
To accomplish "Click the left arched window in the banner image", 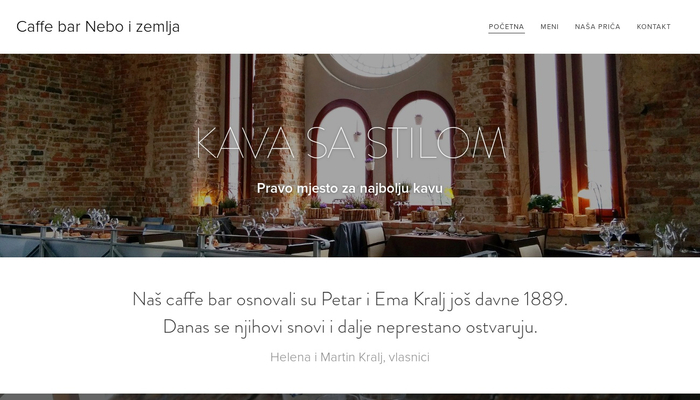I will (x=342, y=154).
